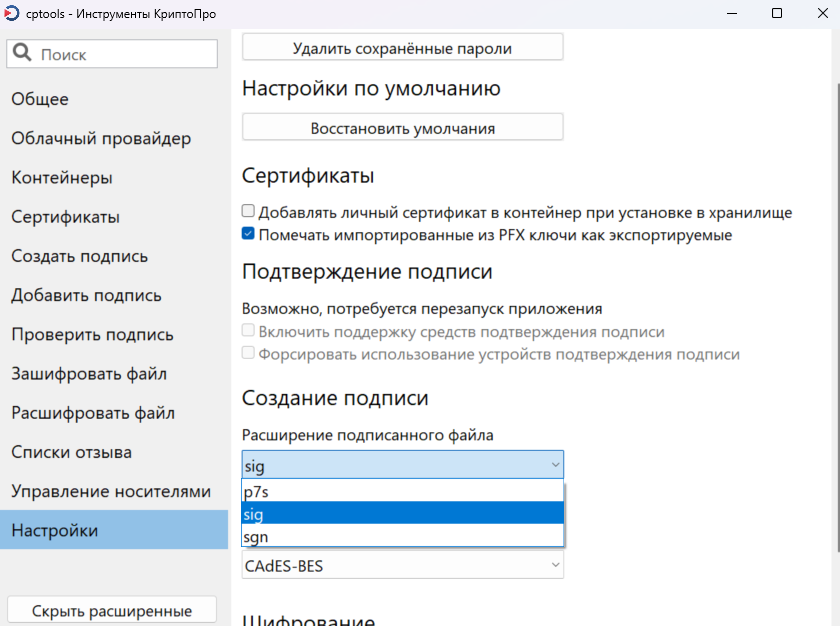Click the Расширение подписанного файла label
This screenshot has height=626, width=840.
click(x=368, y=435)
